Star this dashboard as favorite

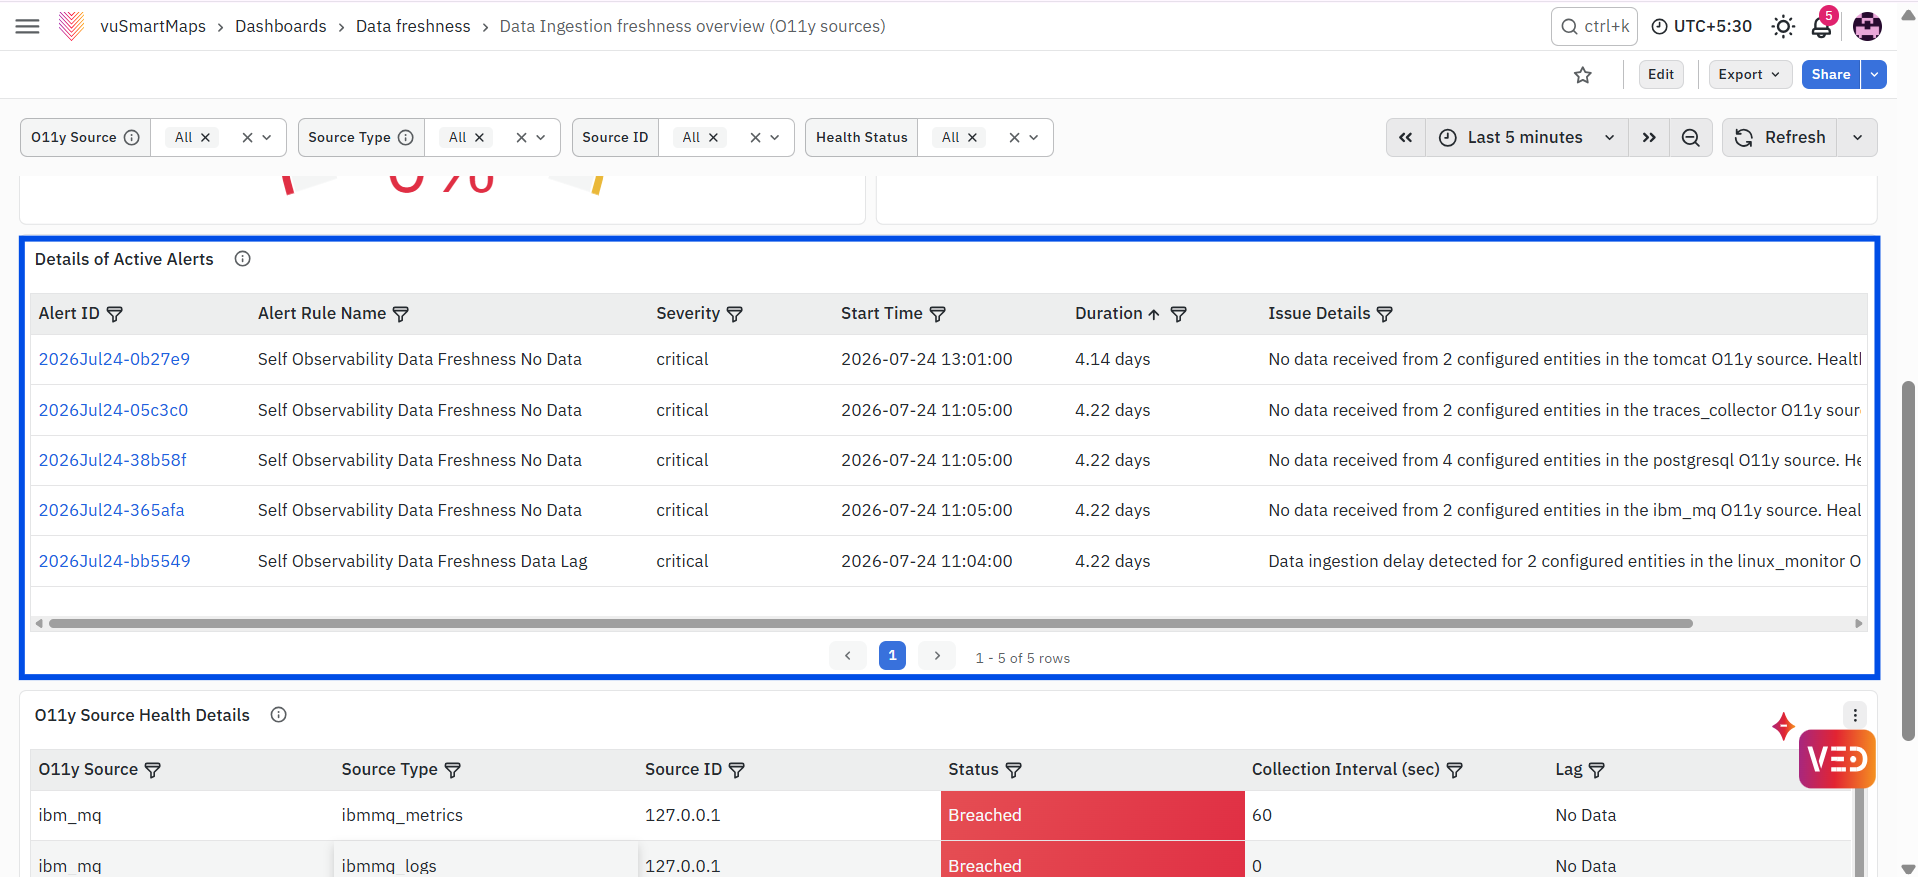point(1582,75)
